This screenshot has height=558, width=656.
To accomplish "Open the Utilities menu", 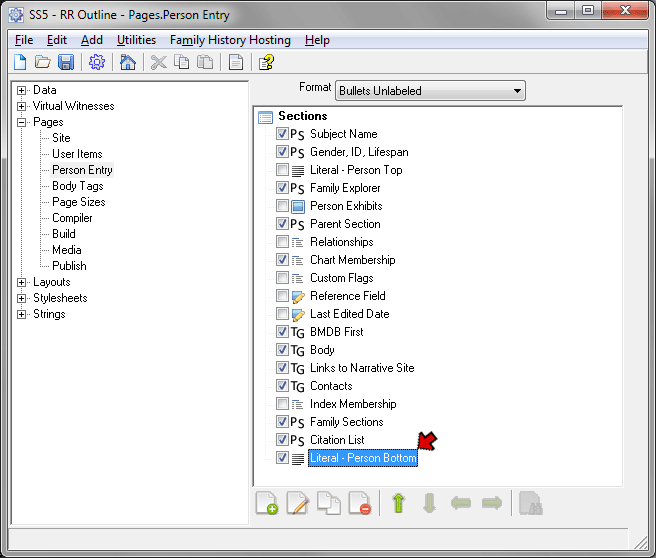I will point(136,40).
